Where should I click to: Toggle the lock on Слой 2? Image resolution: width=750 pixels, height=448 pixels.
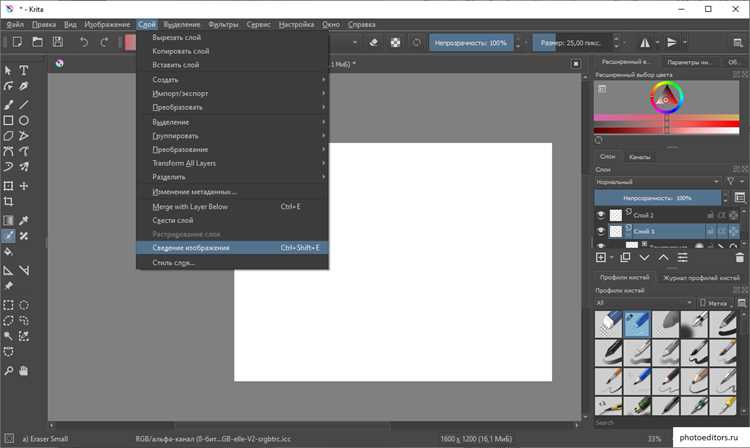pyautogui.click(x=711, y=216)
